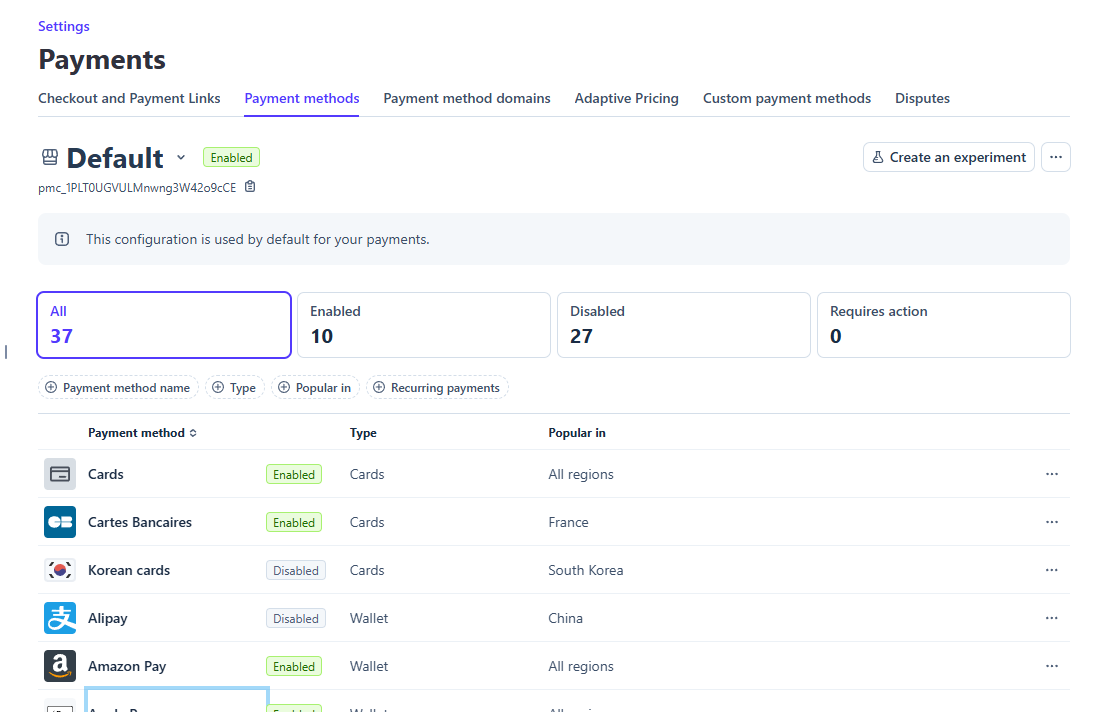This screenshot has width=1108, height=712.
Task: Add a Payment method name filter
Action: [118, 388]
